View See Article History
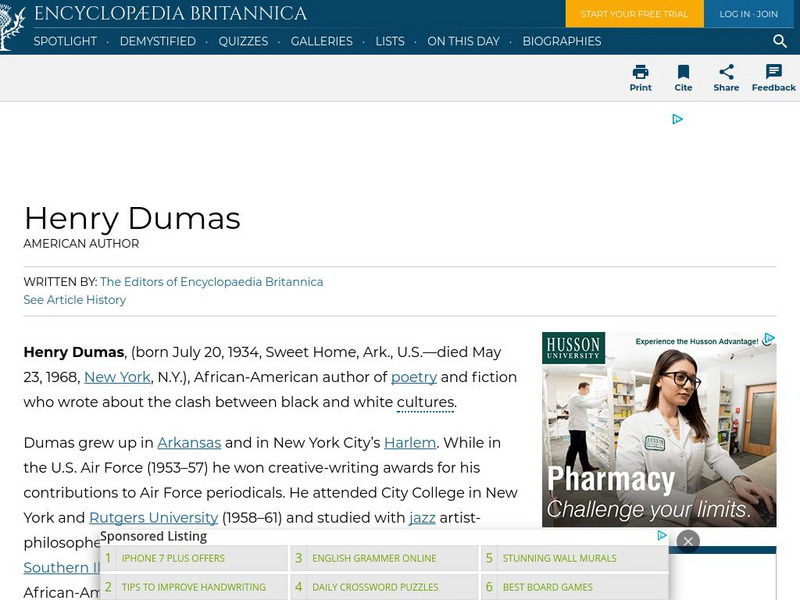 75,300
